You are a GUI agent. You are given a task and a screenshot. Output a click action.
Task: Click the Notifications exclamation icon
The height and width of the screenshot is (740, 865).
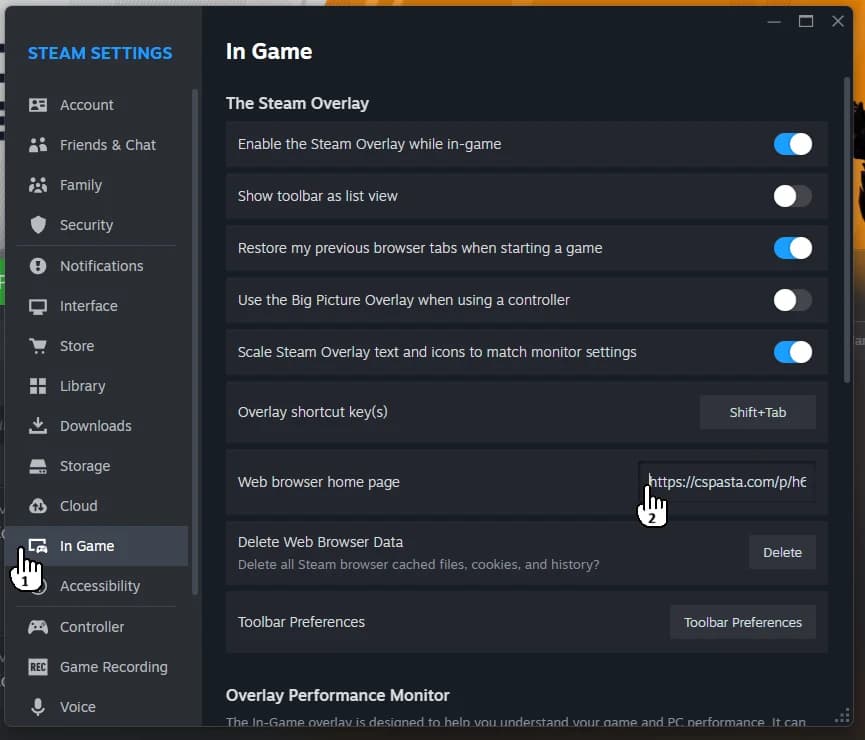coord(38,266)
